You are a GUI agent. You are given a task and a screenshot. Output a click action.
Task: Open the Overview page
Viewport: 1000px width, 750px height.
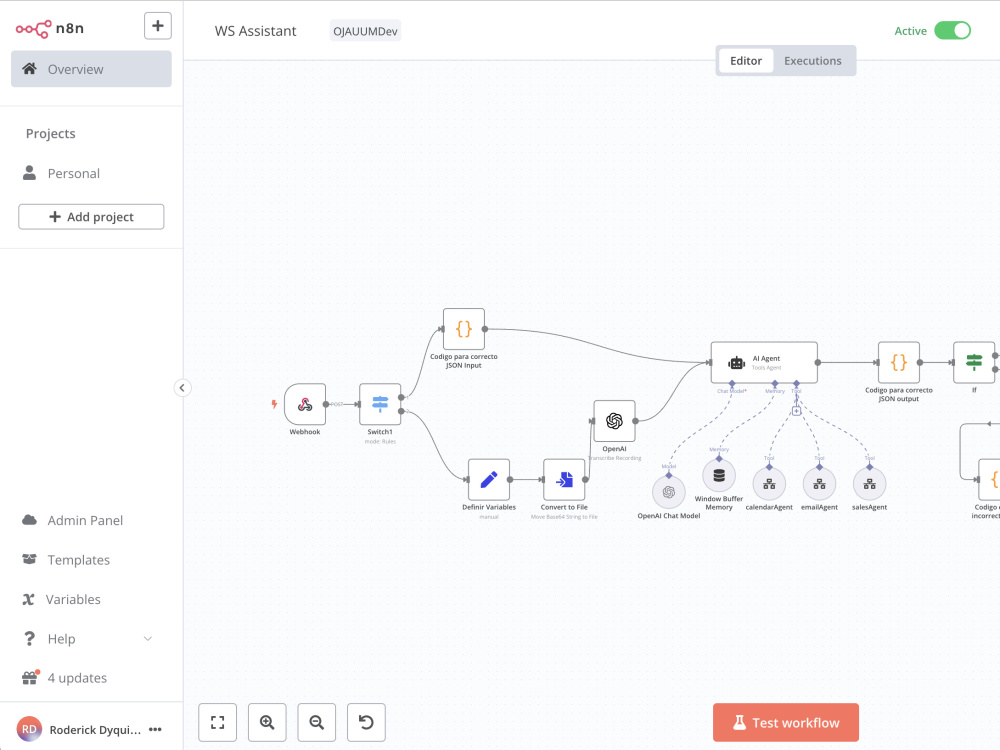tap(91, 69)
